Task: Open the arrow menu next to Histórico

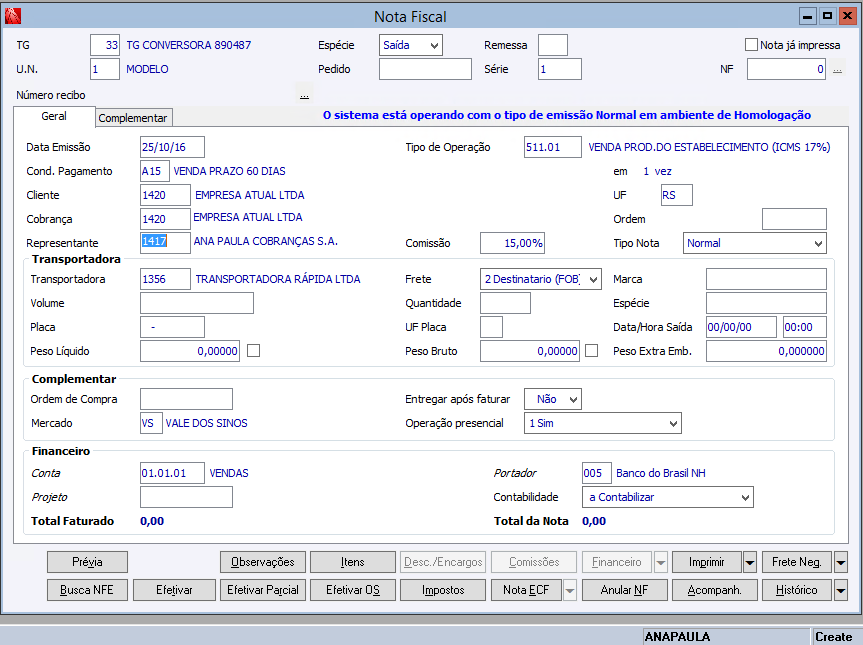Action: click(841, 590)
